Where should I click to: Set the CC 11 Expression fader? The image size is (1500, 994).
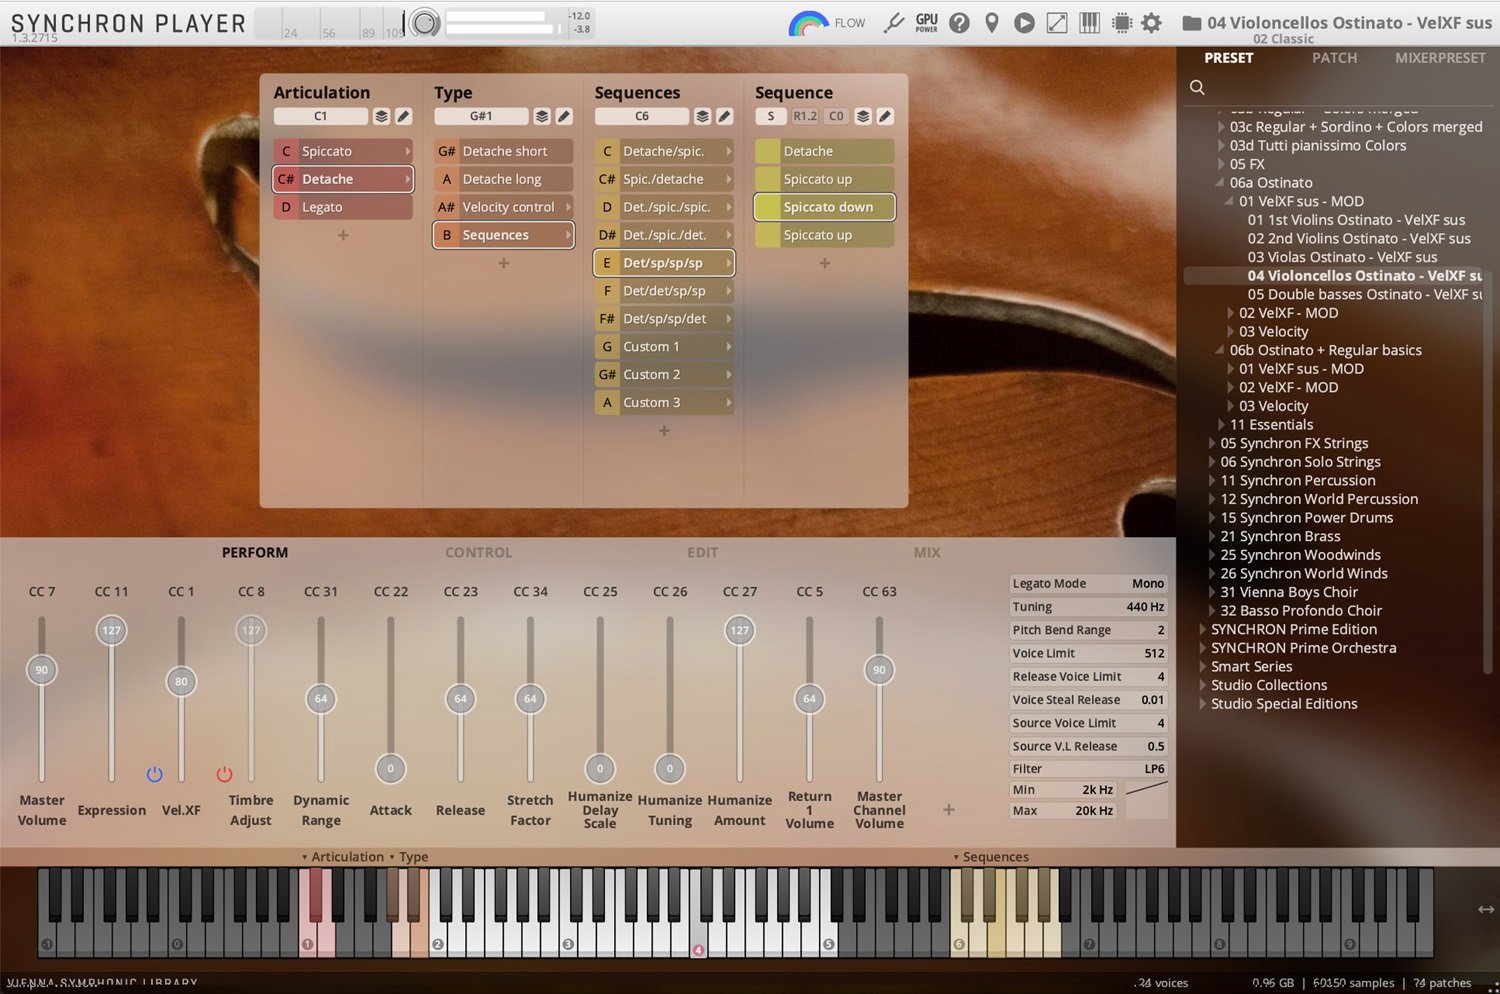111,630
